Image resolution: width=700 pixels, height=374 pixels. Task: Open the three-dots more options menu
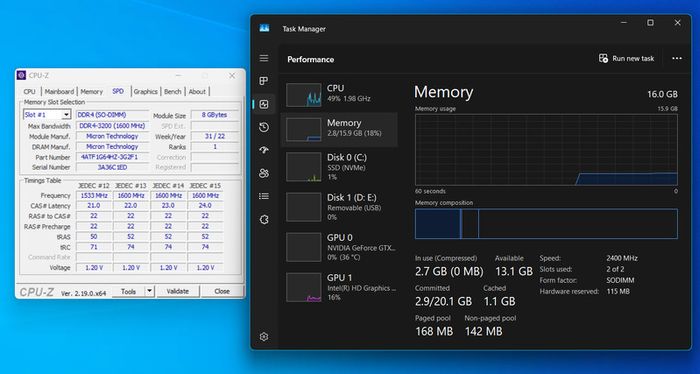coord(677,58)
